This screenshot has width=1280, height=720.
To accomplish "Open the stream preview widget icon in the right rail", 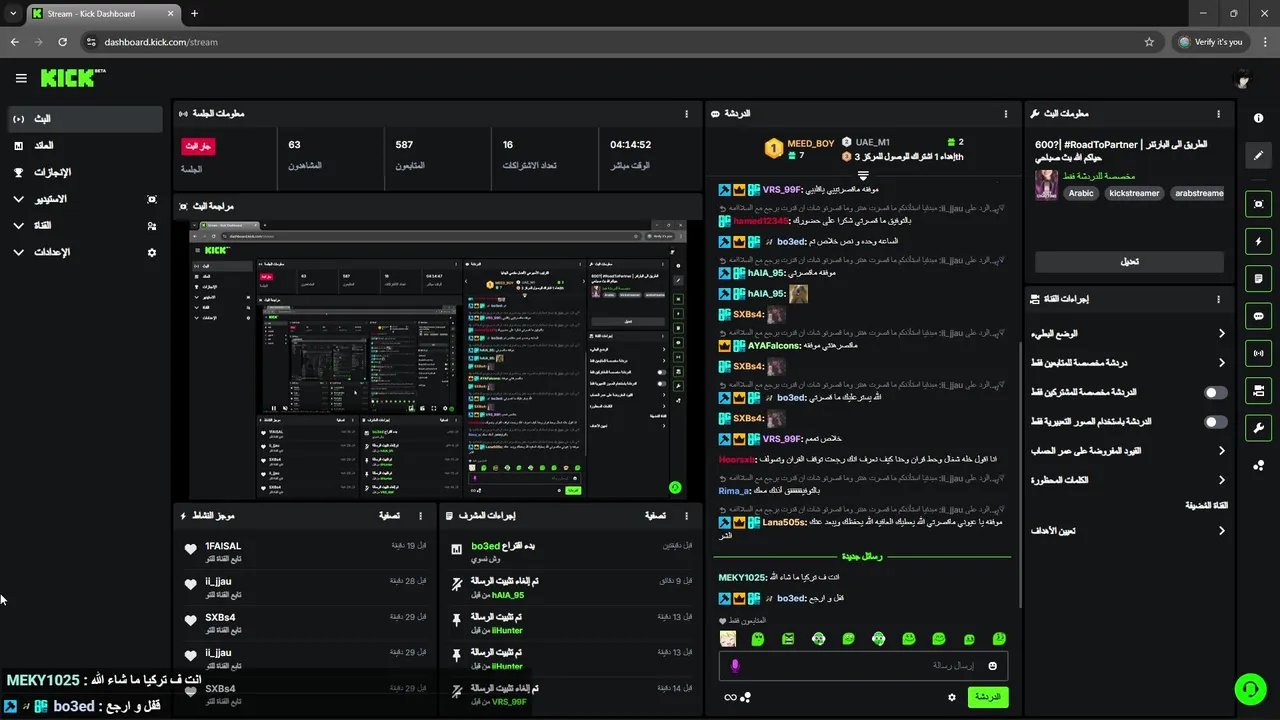I will [1258, 204].
